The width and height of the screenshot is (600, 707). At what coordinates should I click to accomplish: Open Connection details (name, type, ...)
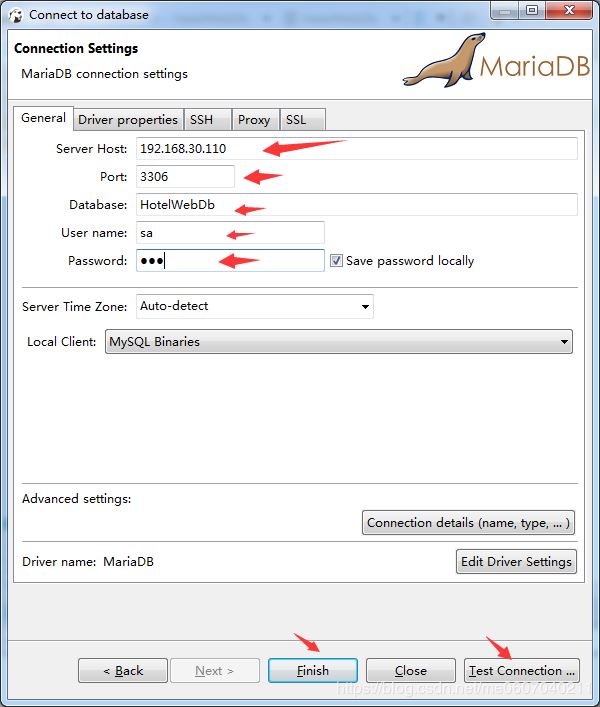(468, 523)
